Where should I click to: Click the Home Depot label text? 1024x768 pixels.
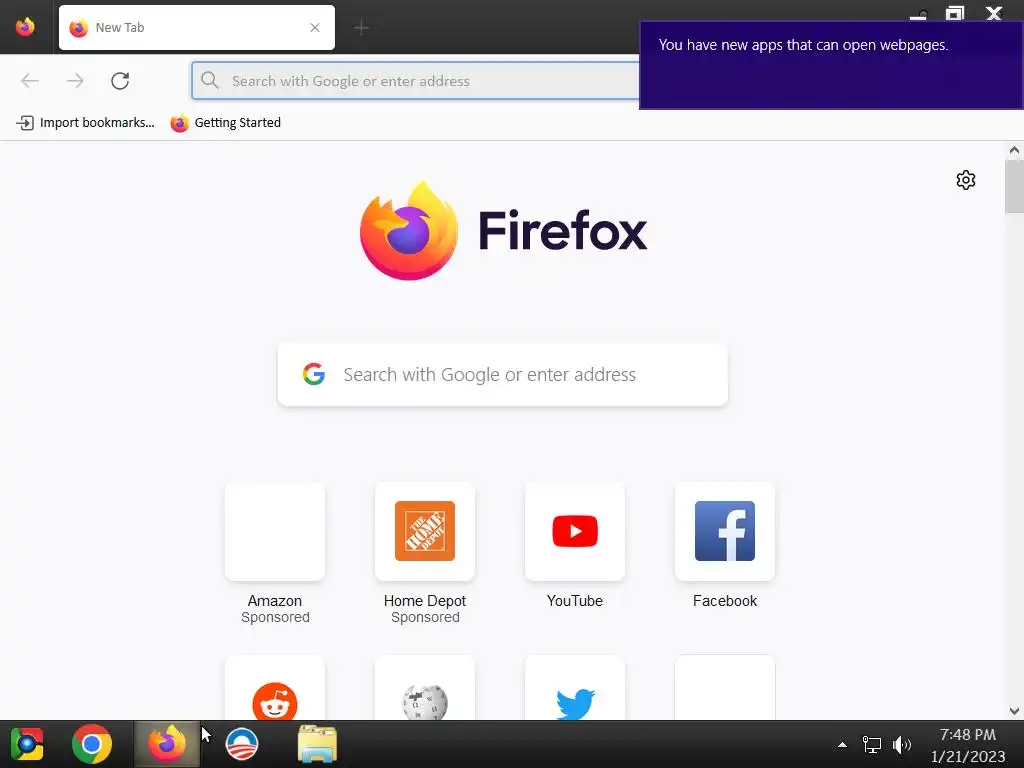pyautogui.click(x=425, y=601)
